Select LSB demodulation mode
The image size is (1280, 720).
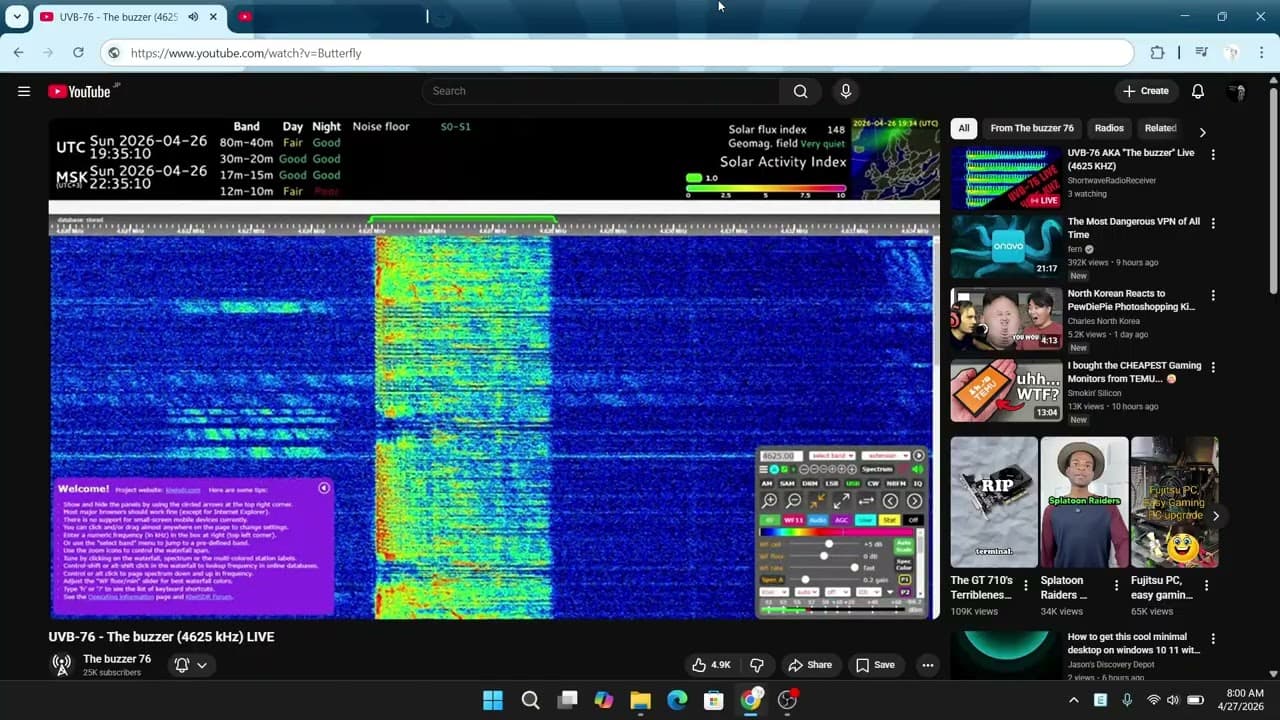(831, 484)
